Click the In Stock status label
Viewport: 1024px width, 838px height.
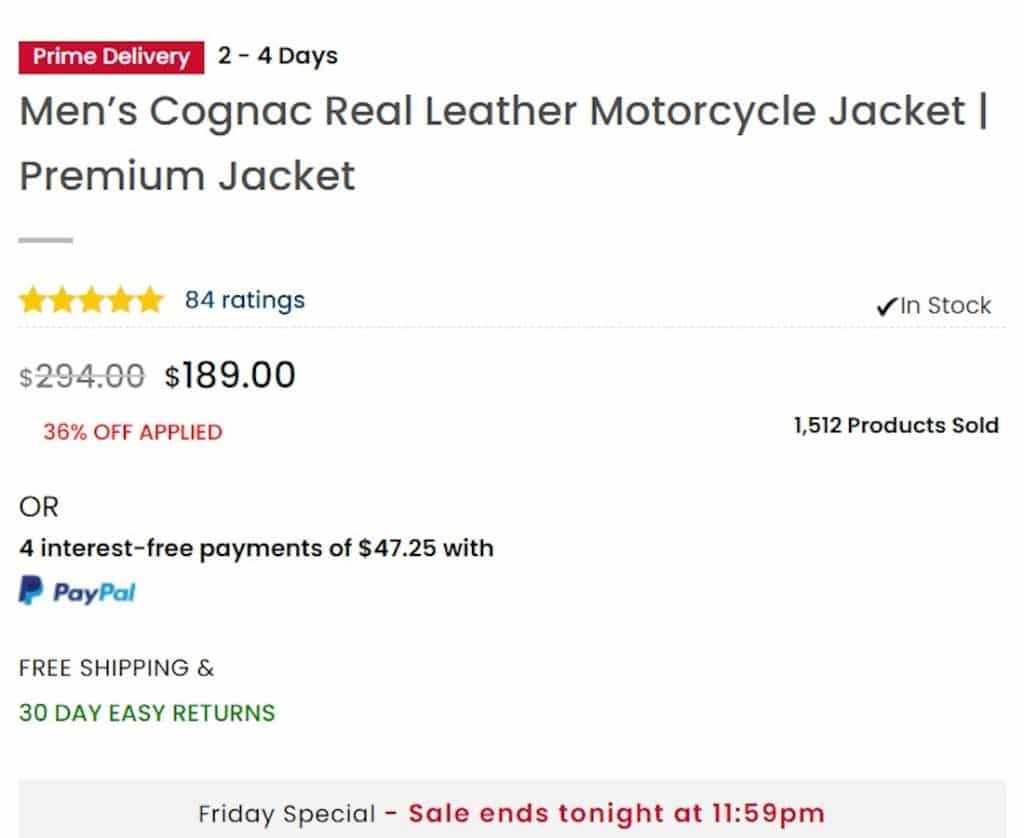point(945,306)
